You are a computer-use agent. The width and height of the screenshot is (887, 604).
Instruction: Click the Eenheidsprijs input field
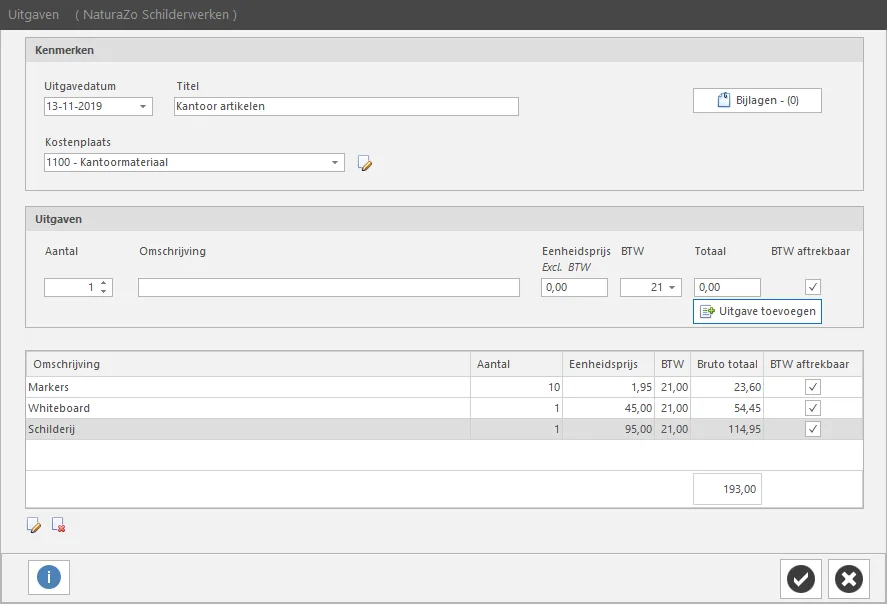click(574, 287)
